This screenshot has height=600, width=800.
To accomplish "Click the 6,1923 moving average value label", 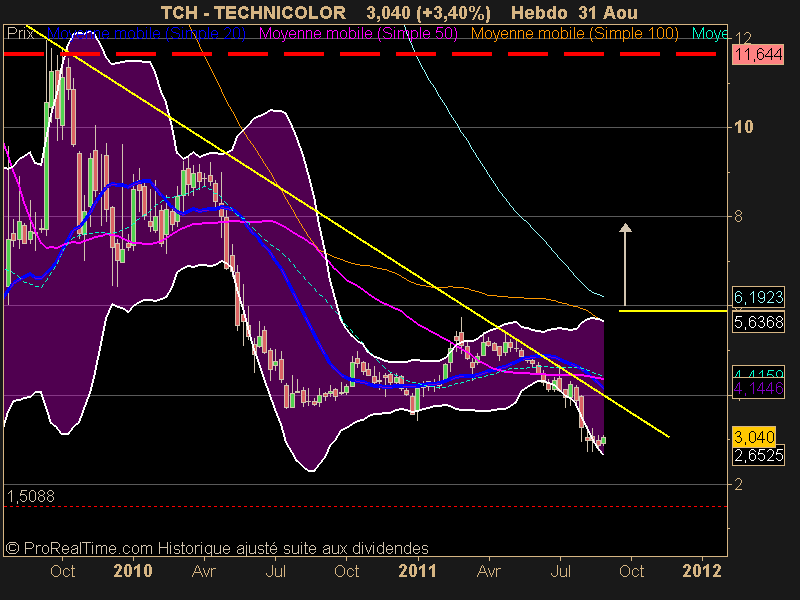I will click(x=758, y=297).
